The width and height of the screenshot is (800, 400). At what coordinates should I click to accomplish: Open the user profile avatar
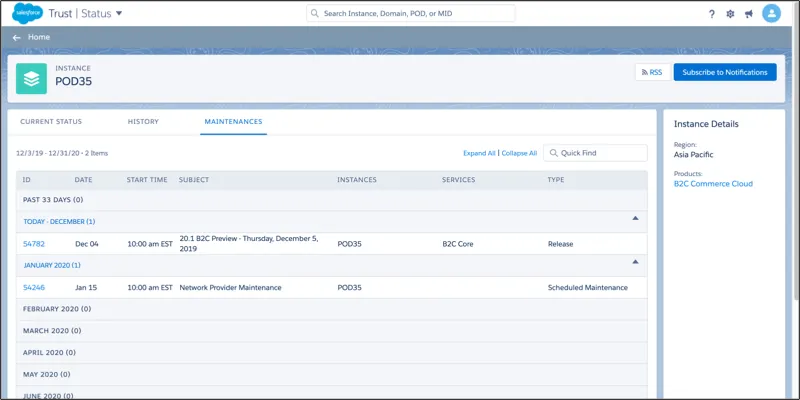click(x=771, y=13)
